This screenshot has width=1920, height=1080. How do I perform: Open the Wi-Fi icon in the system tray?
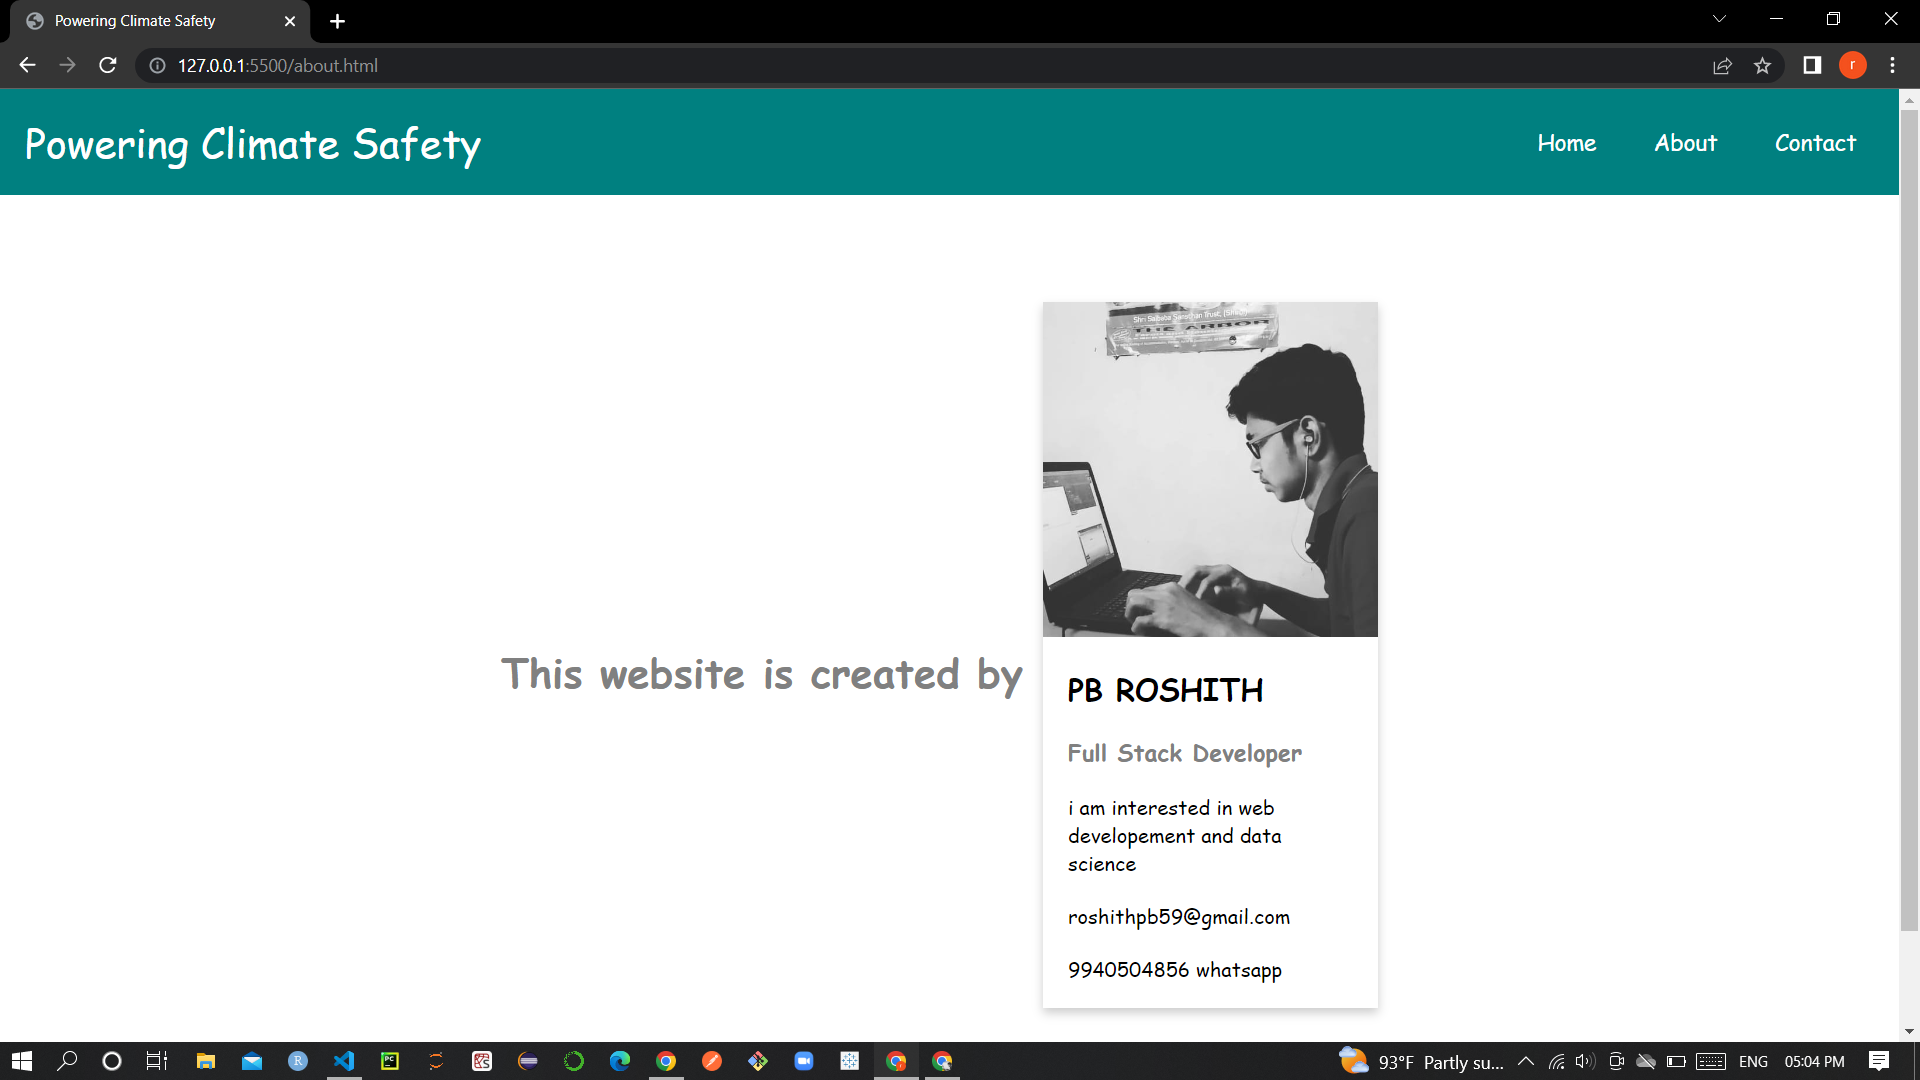click(x=1556, y=1062)
